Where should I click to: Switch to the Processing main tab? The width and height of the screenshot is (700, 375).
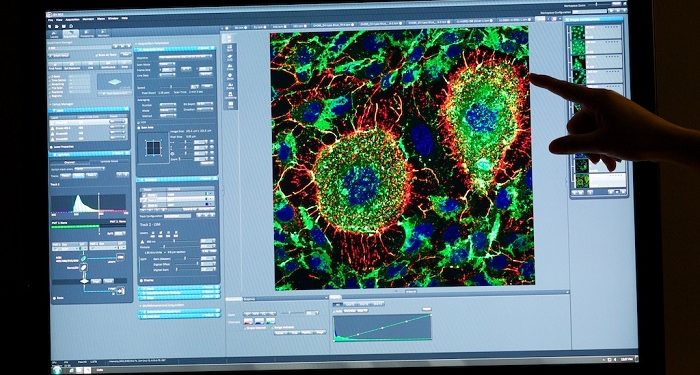coord(87,33)
